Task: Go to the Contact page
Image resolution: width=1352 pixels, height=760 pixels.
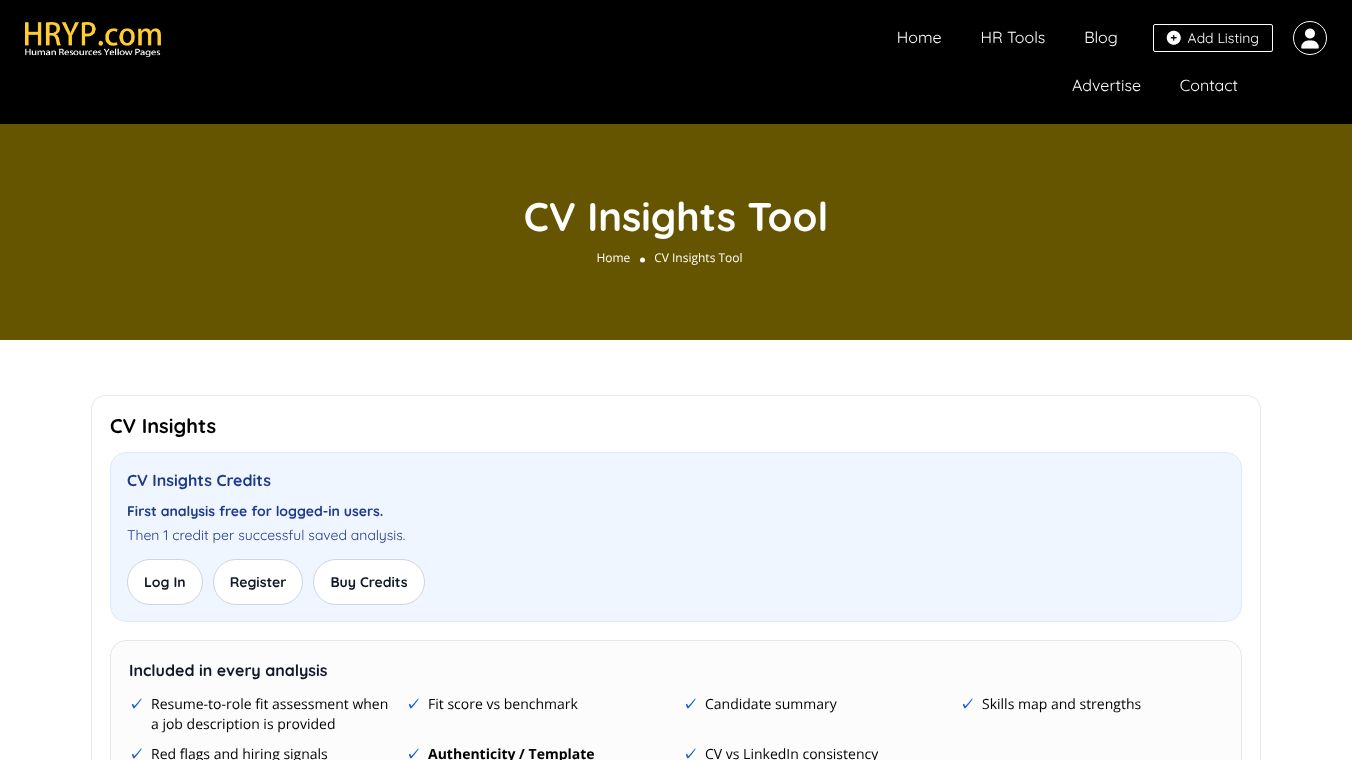Action: (1208, 86)
